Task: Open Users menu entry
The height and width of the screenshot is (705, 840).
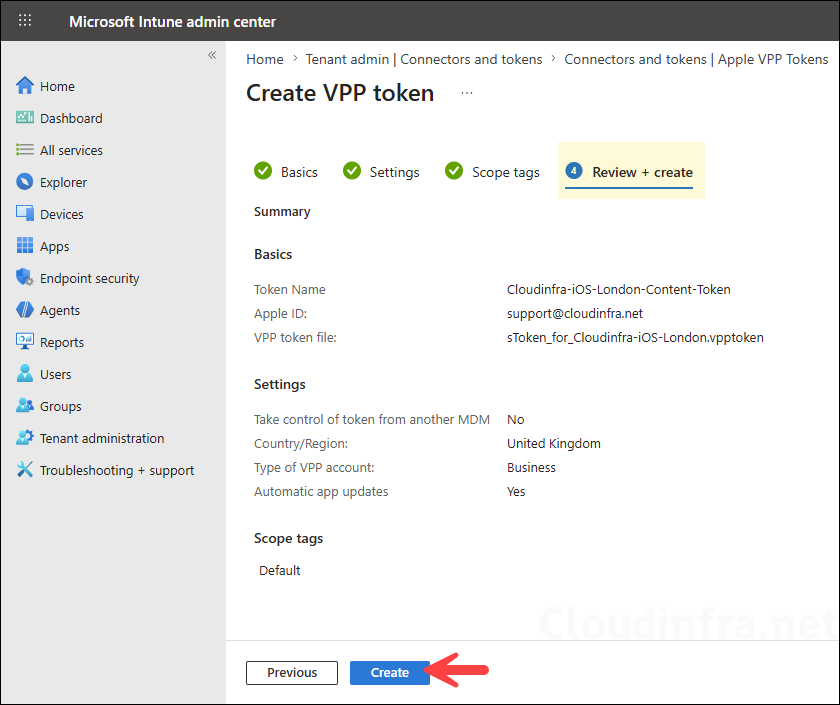Action: (56, 374)
